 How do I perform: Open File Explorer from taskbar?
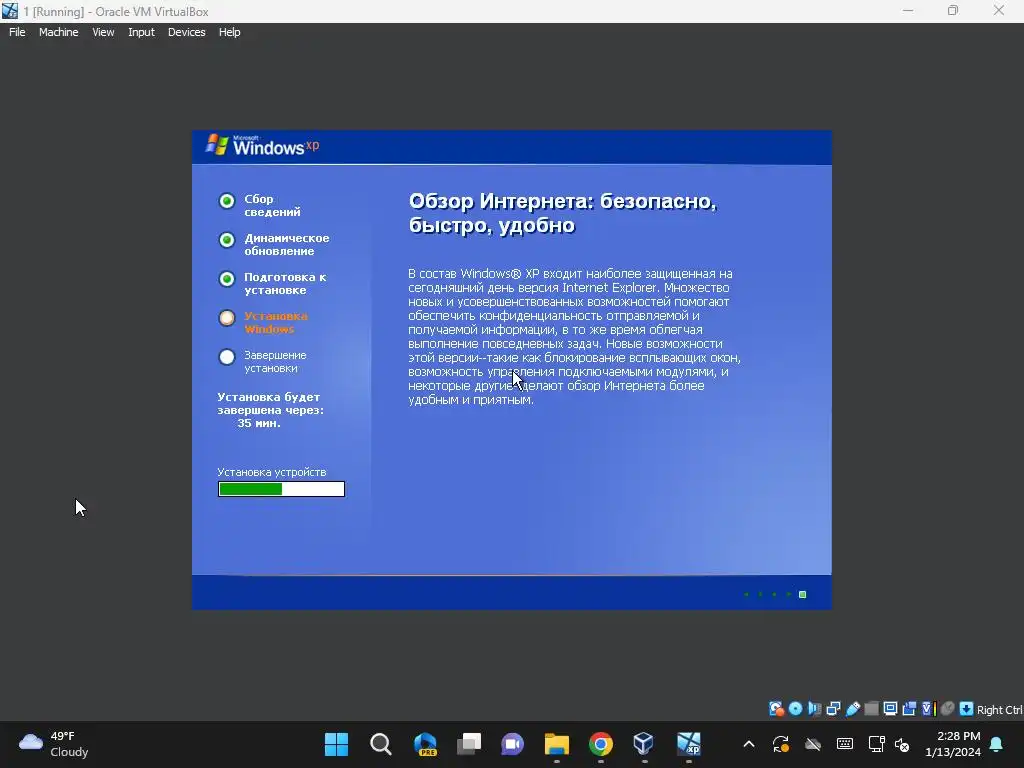557,744
